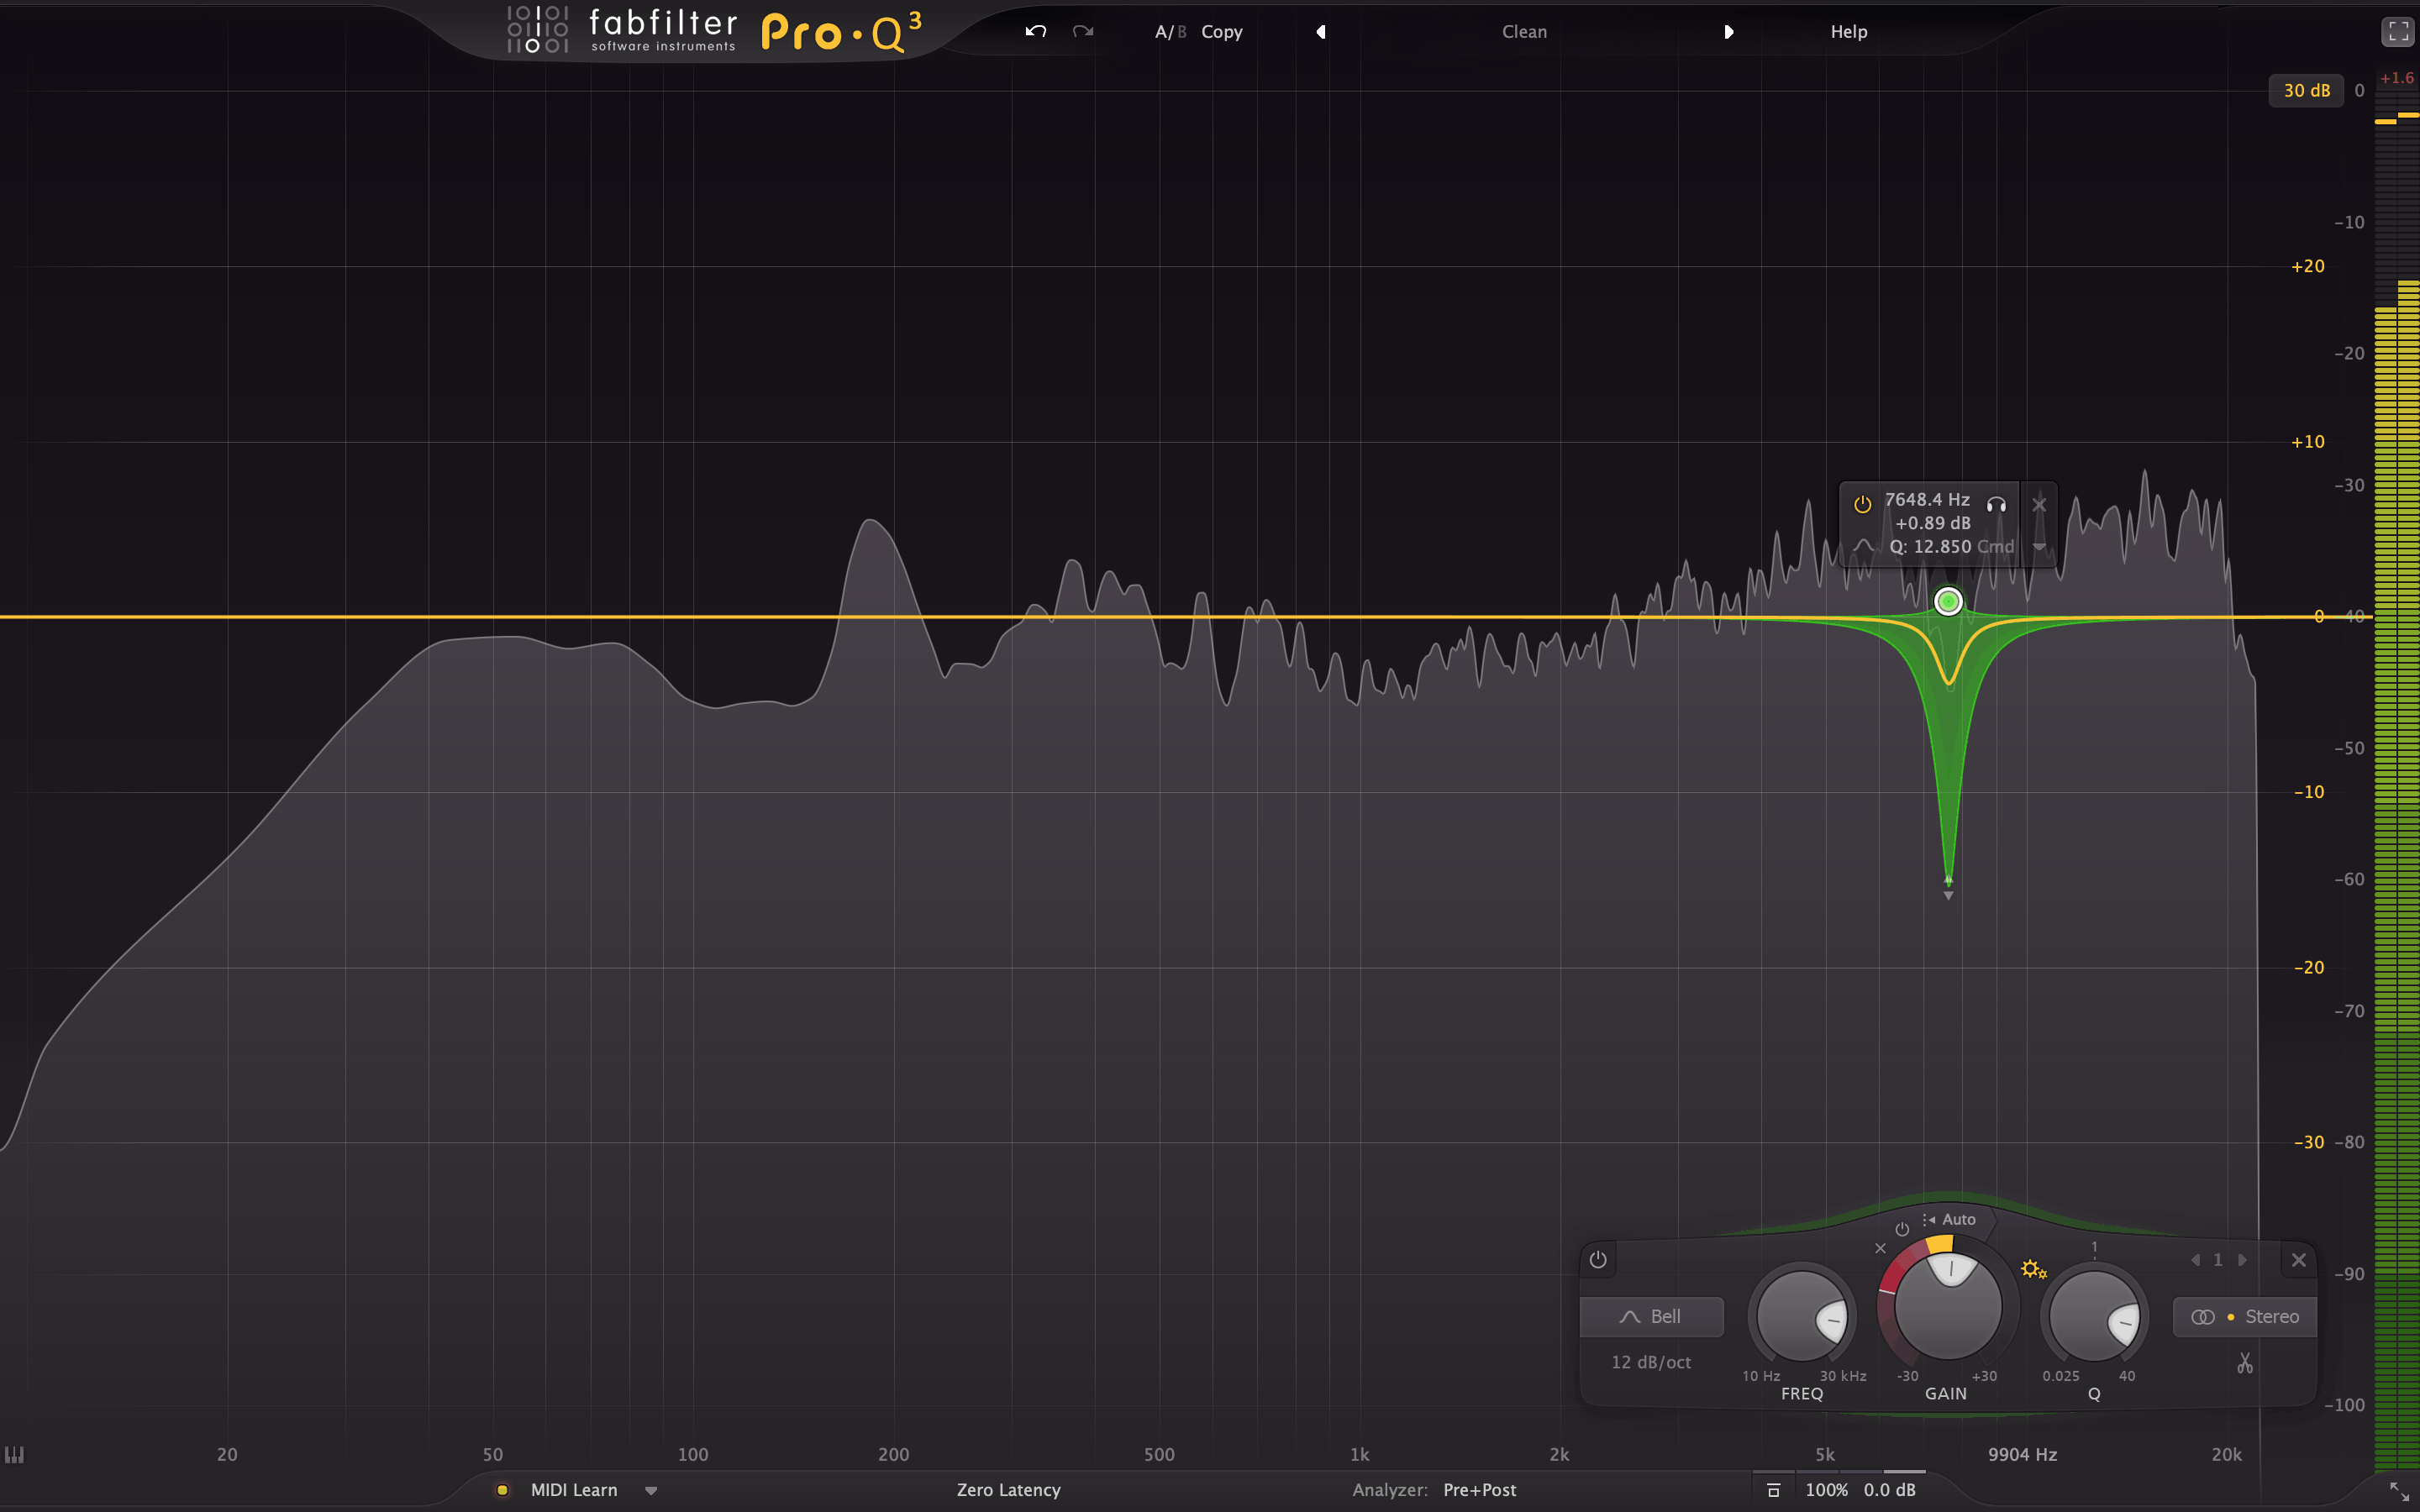Click the +20 dB scale label
This screenshot has width=2420, height=1512.
2307,266
